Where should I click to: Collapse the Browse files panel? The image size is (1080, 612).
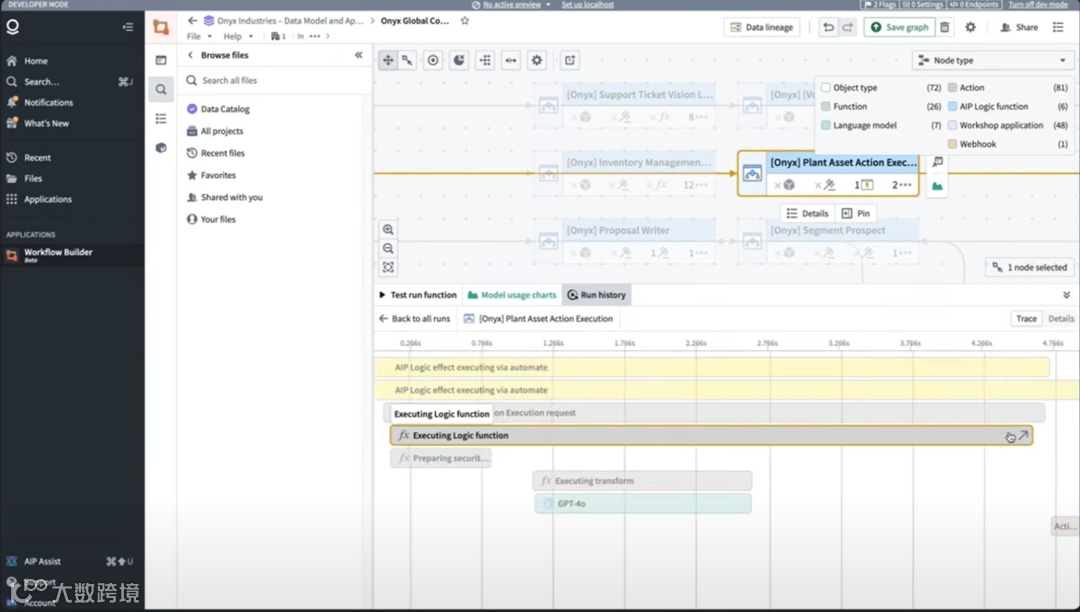click(359, 55)
